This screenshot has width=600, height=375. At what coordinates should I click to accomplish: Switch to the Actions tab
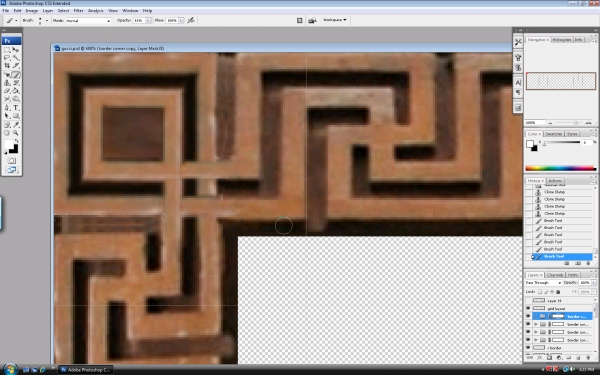555,181
